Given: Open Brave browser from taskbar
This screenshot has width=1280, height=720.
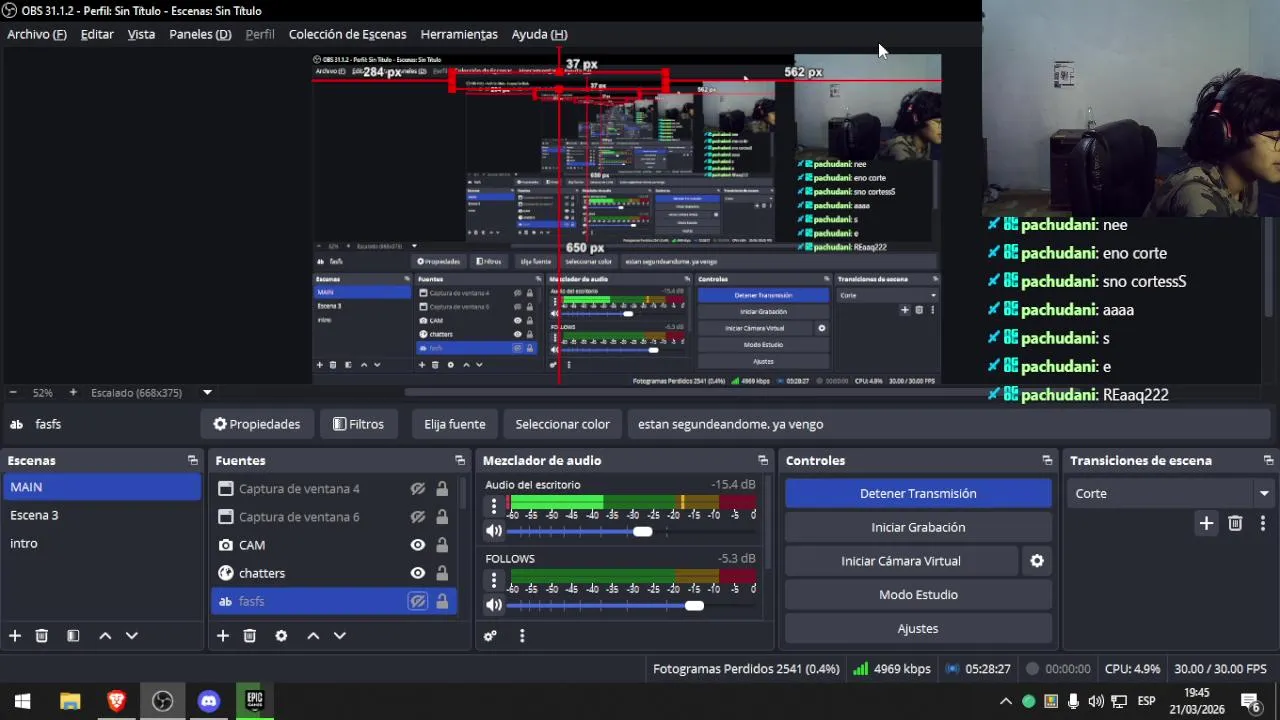Looking at the screenshot, I should tap(117, 701).
